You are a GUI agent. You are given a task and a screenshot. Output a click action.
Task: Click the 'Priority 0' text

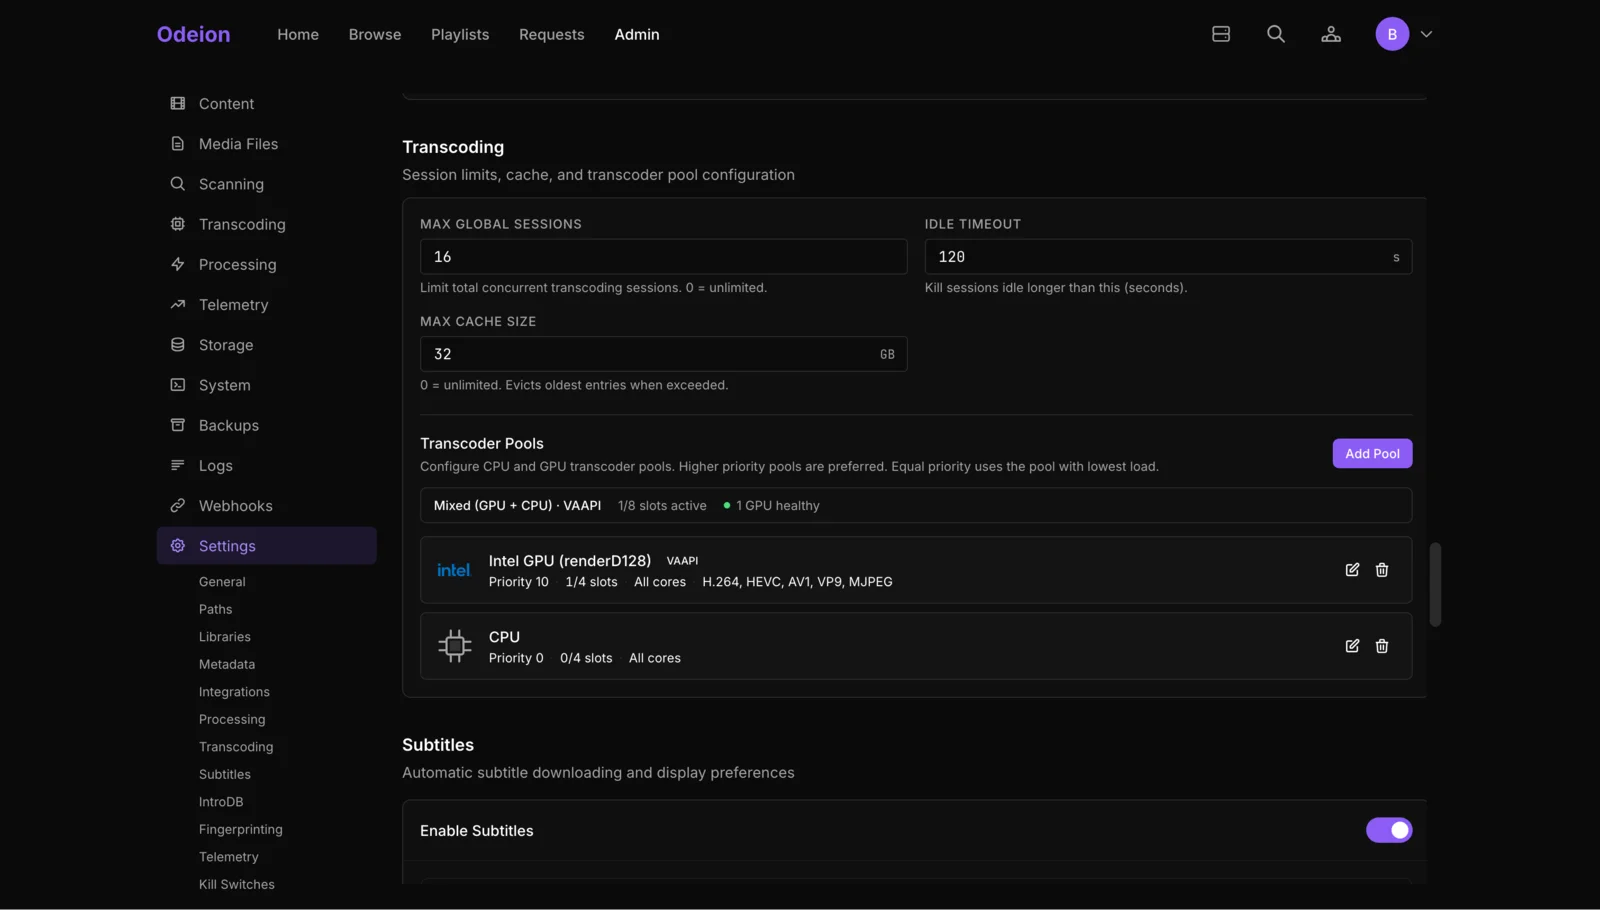[x=516, y=658]
